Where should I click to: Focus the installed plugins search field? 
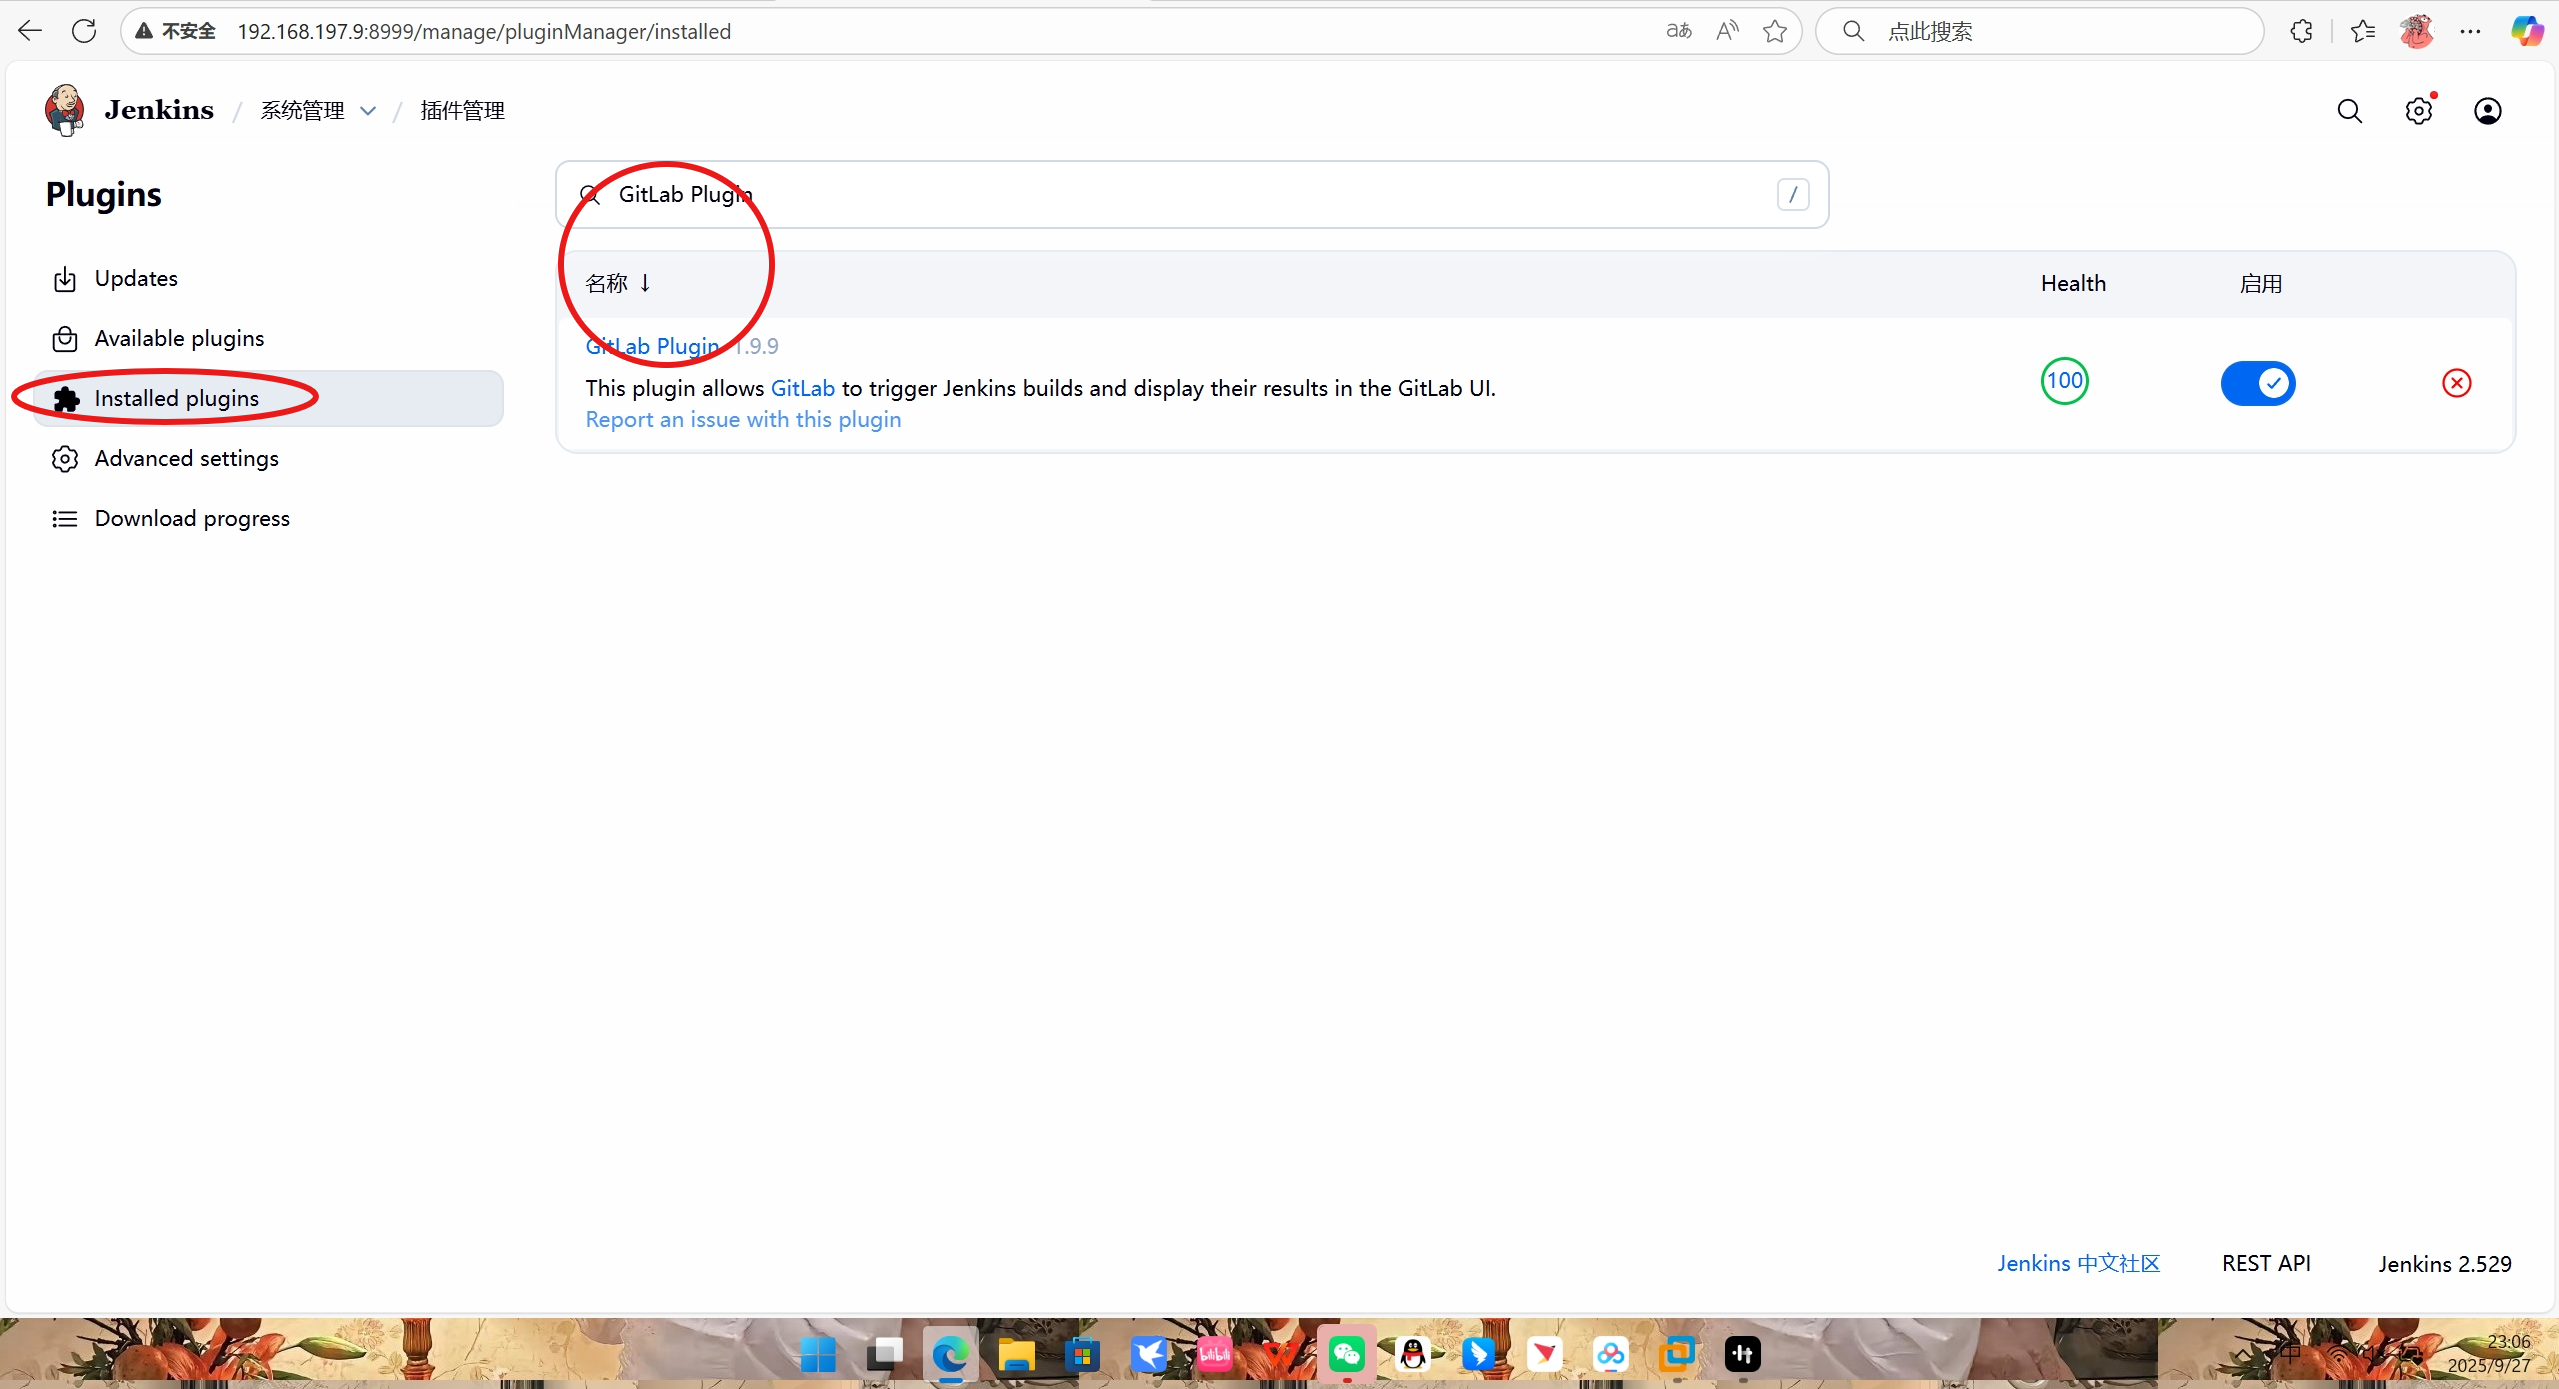click(x=1192, y=194)
